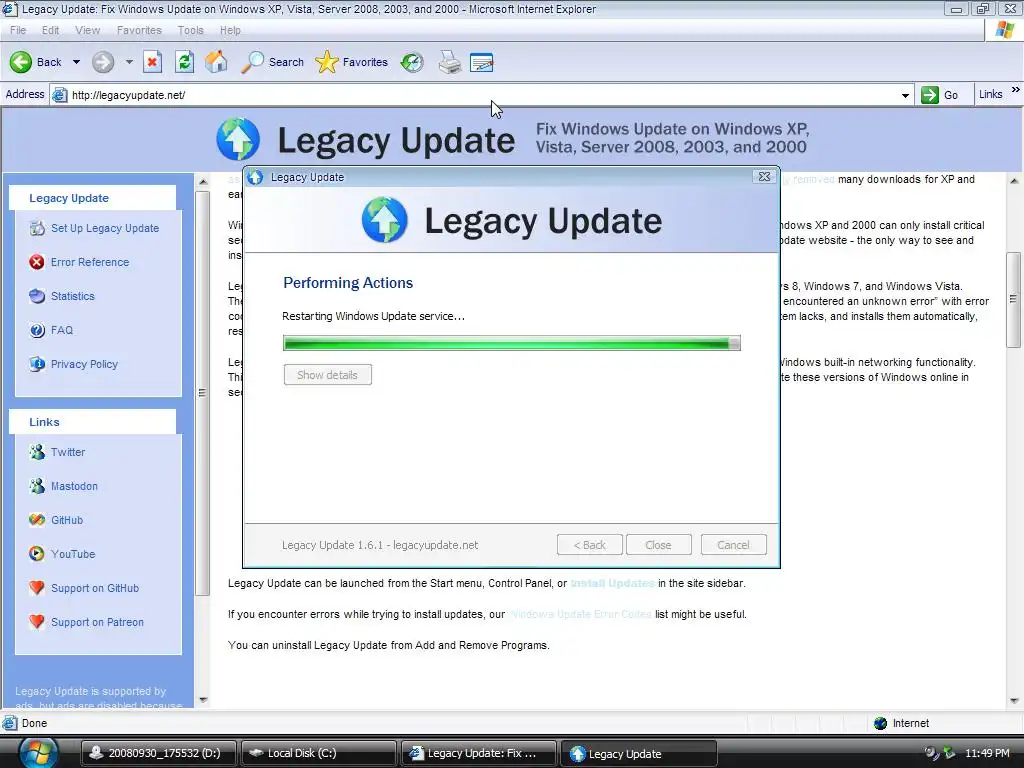Click the Cancel button in the Legacy Update dialog
This screenshot has height=768, width=1024.
pos(733,545)
